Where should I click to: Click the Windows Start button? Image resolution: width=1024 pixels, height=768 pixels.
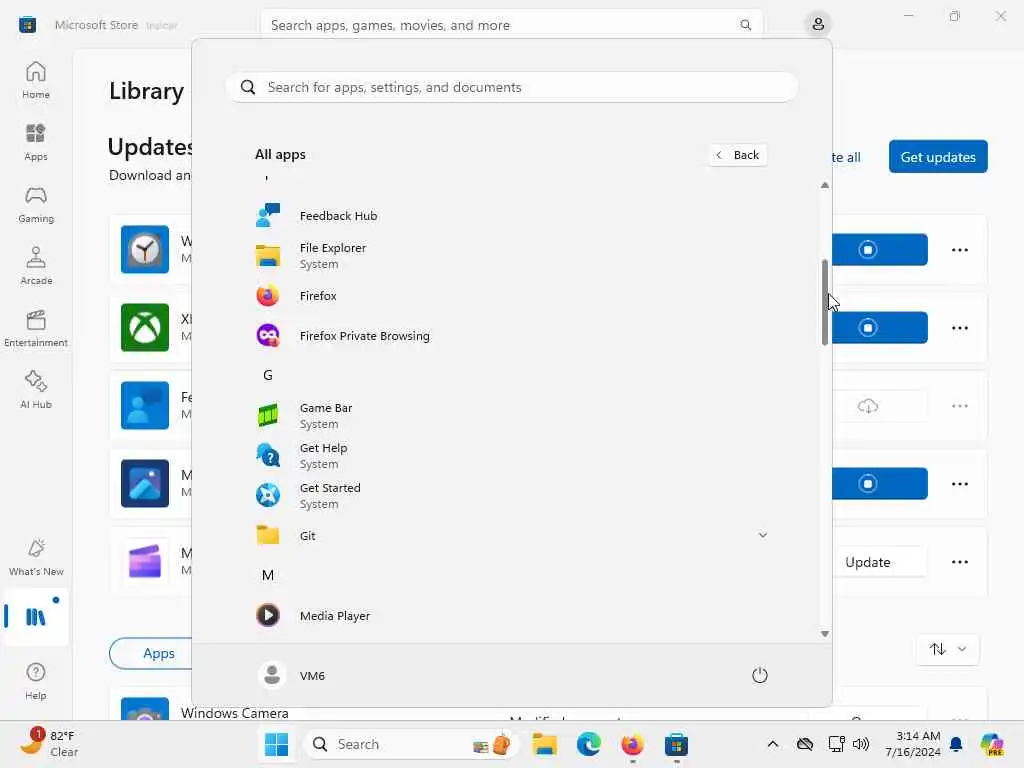point(277,744)
